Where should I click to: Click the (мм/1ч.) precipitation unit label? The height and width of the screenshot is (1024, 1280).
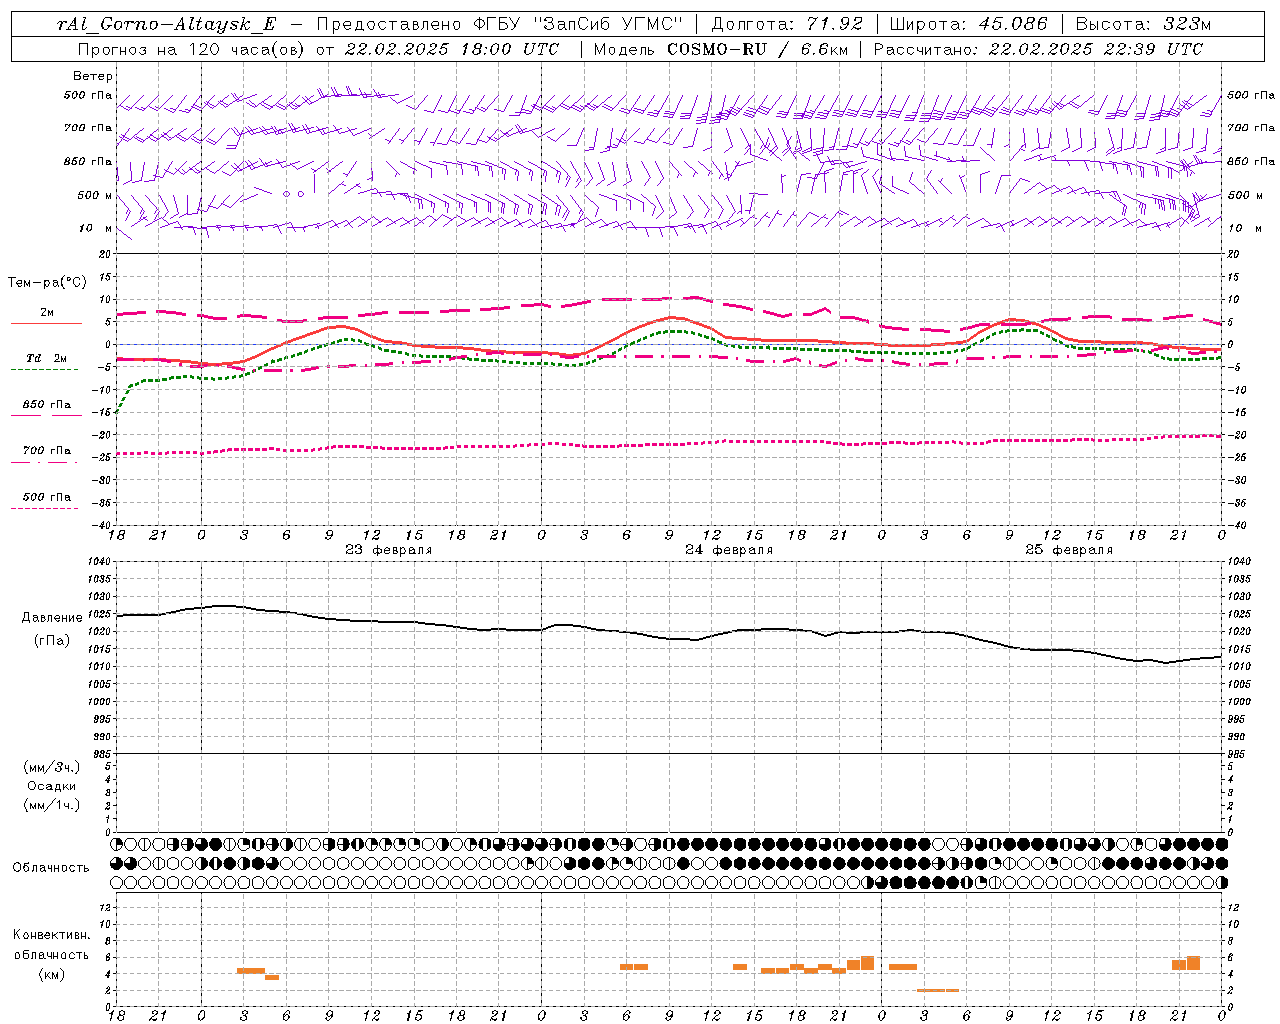[52, 805]
